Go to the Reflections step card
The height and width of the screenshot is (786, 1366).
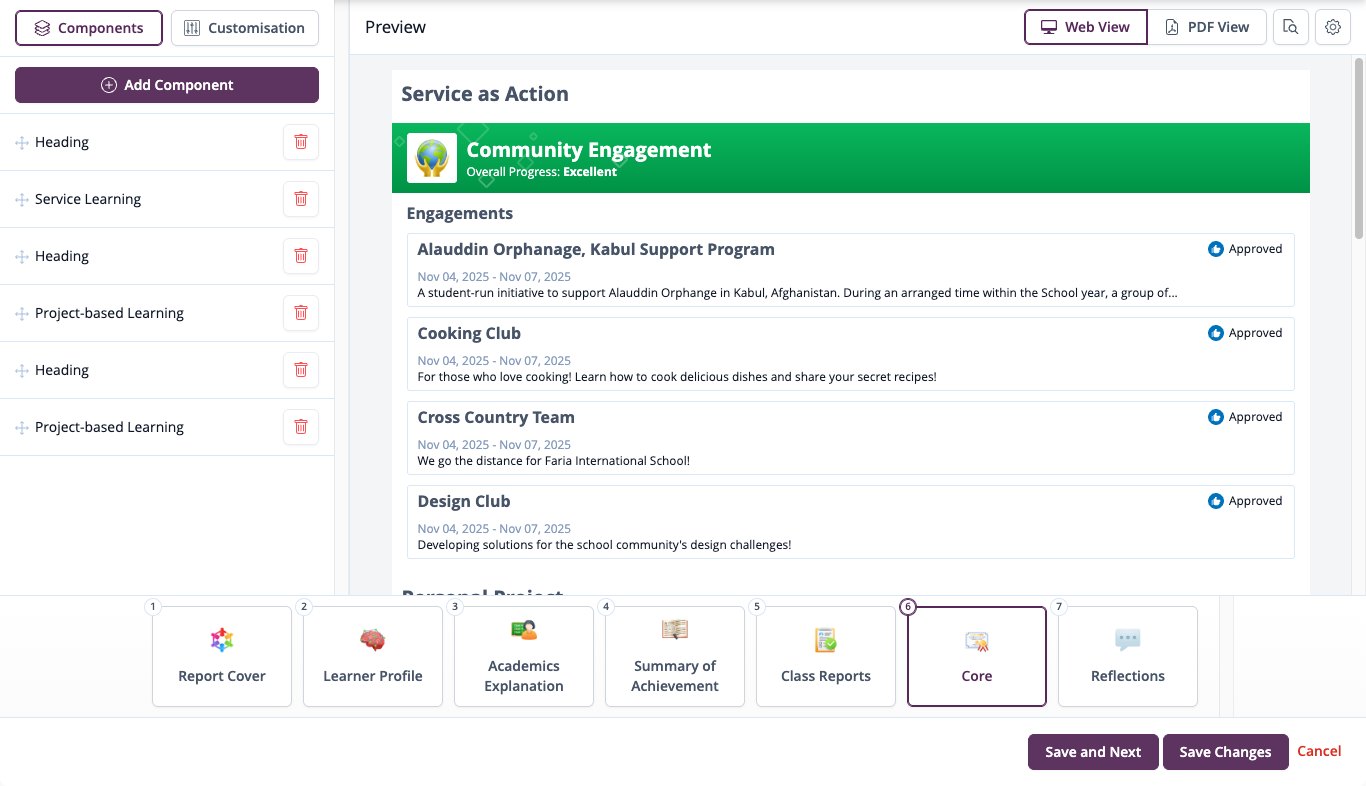(1128, 656)
